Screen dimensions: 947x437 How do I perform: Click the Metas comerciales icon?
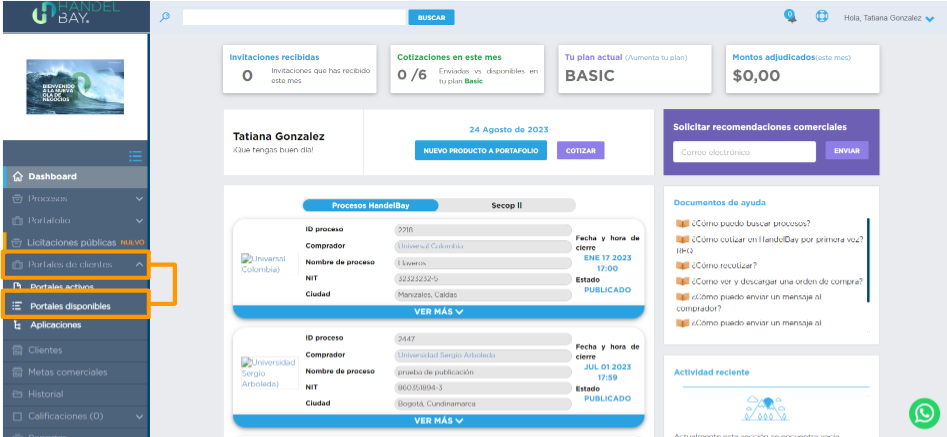click(17, 372)
